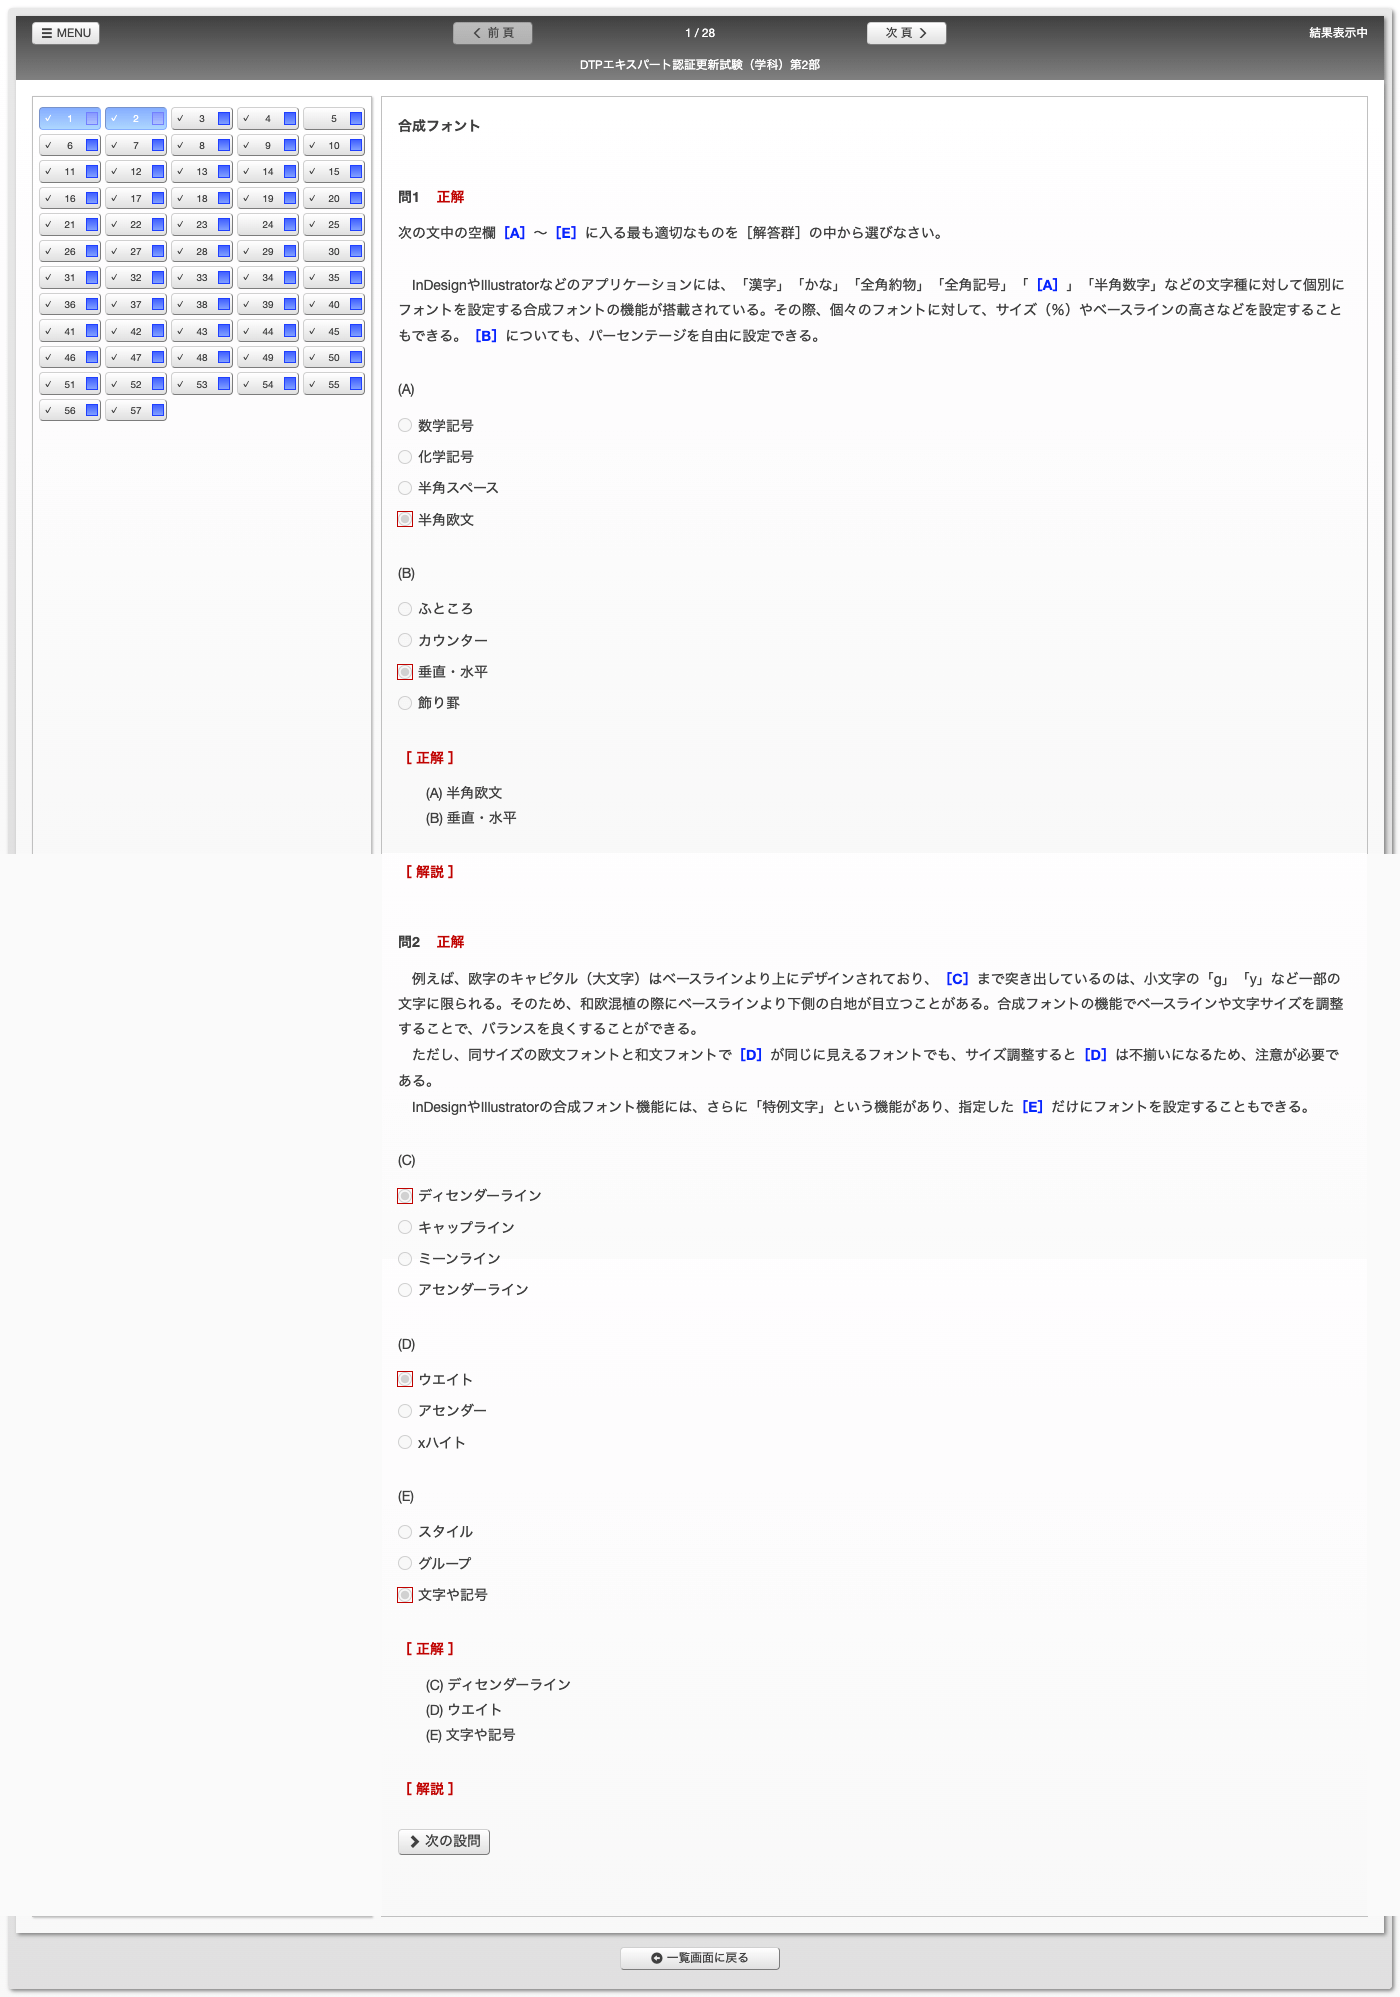
Task: Return to list with 一覧画面に戻る button
Action: (x=700, y=1958)
